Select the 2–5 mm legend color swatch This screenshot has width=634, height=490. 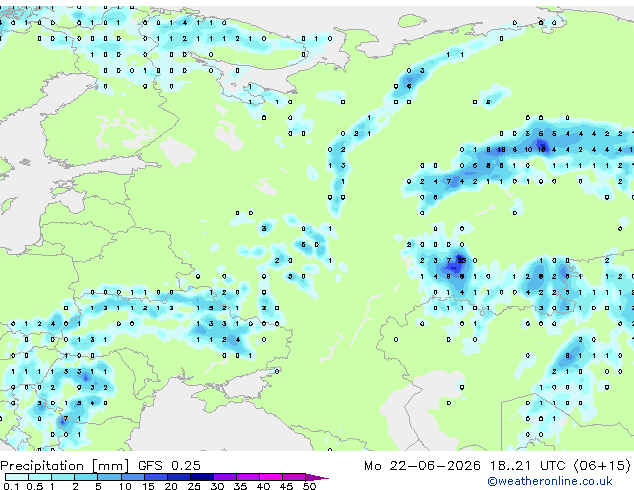pyautogui.click(x=86, y=477)
